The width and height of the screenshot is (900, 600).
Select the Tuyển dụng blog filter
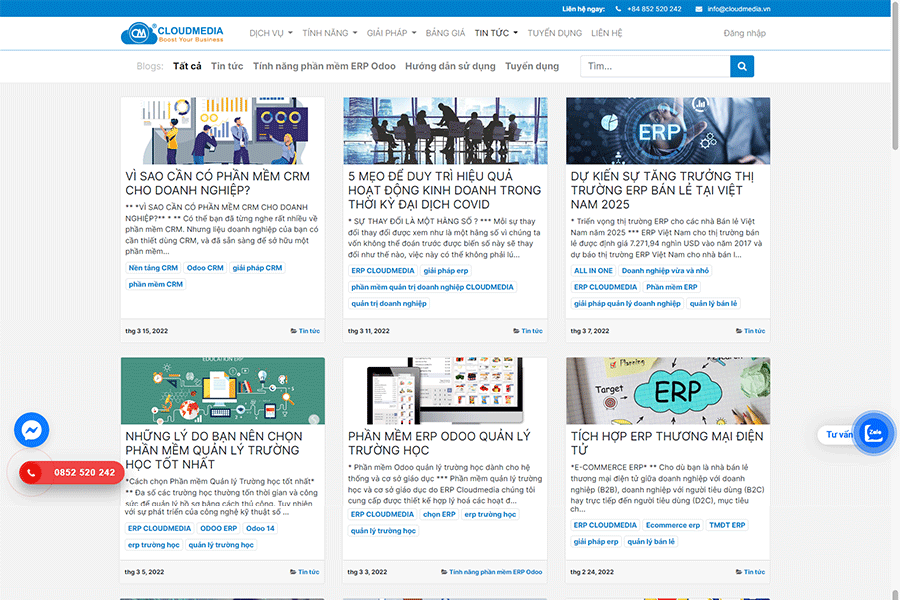tap(532, 66)
